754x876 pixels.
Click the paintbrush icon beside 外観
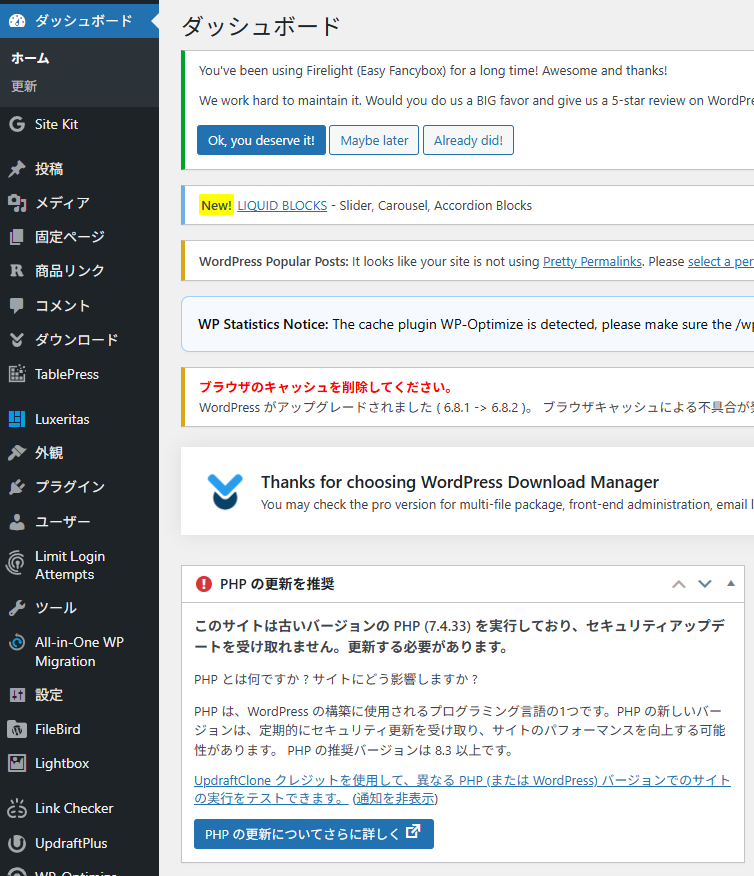[17, 453]
